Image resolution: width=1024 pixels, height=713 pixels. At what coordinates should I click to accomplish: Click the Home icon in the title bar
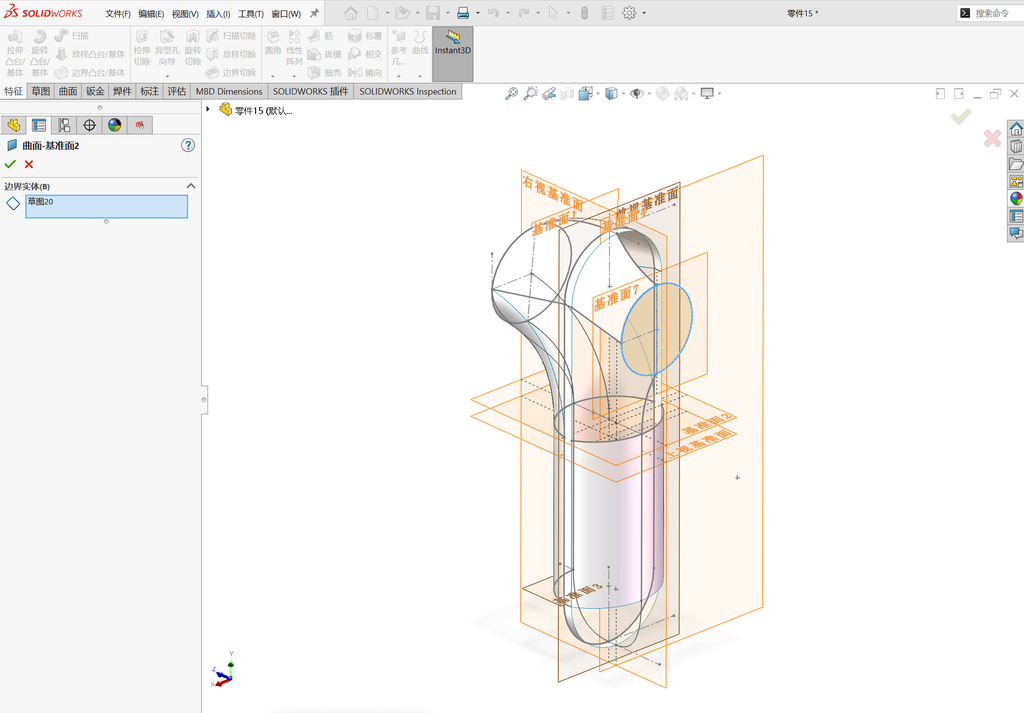coord(351,13)
